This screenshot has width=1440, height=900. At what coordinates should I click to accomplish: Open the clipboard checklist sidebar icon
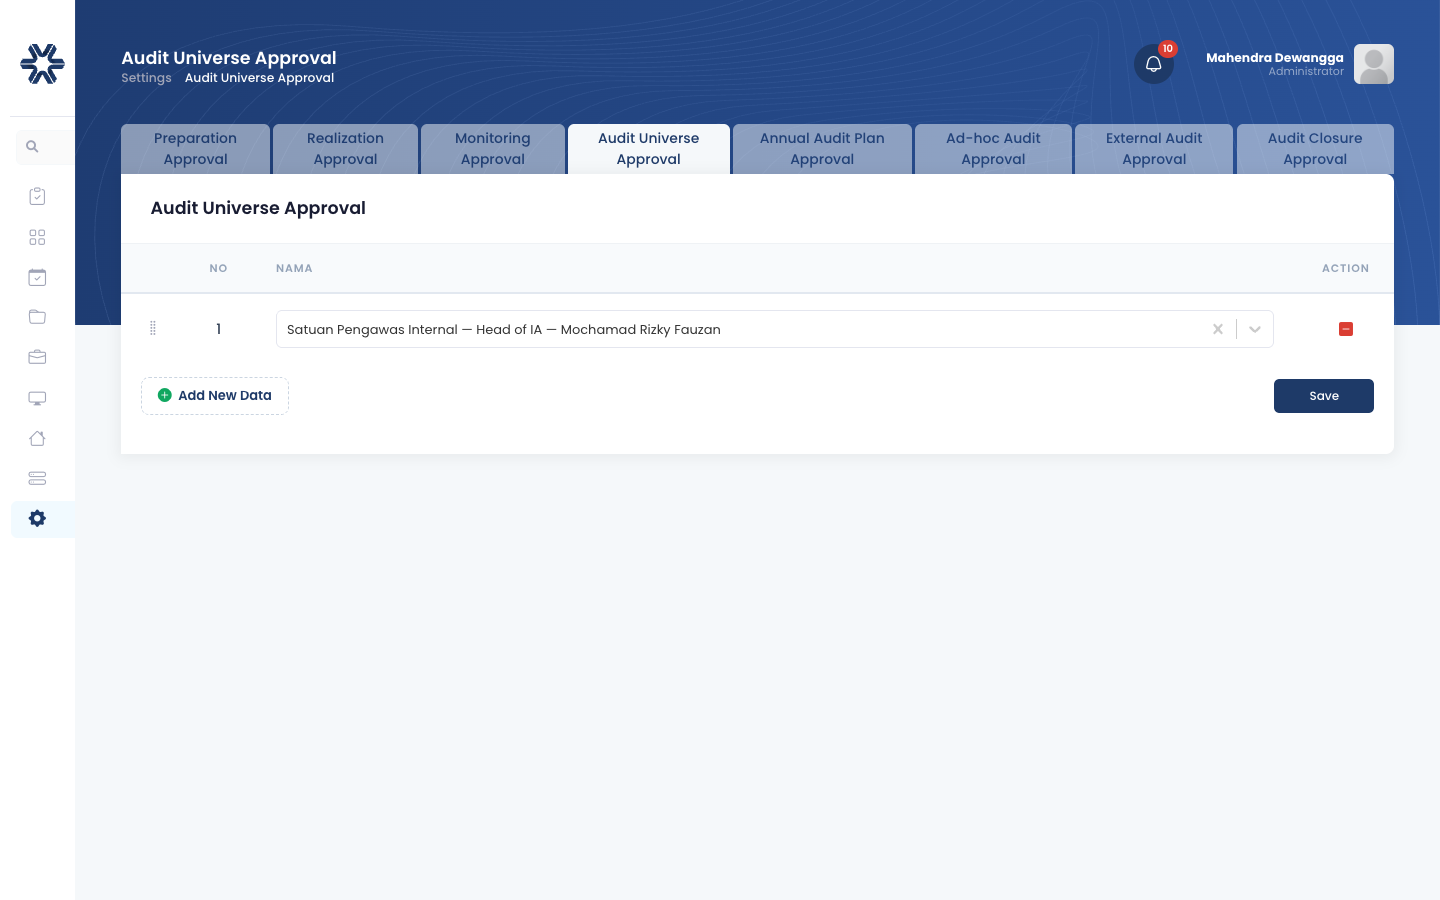coord(37,196)
